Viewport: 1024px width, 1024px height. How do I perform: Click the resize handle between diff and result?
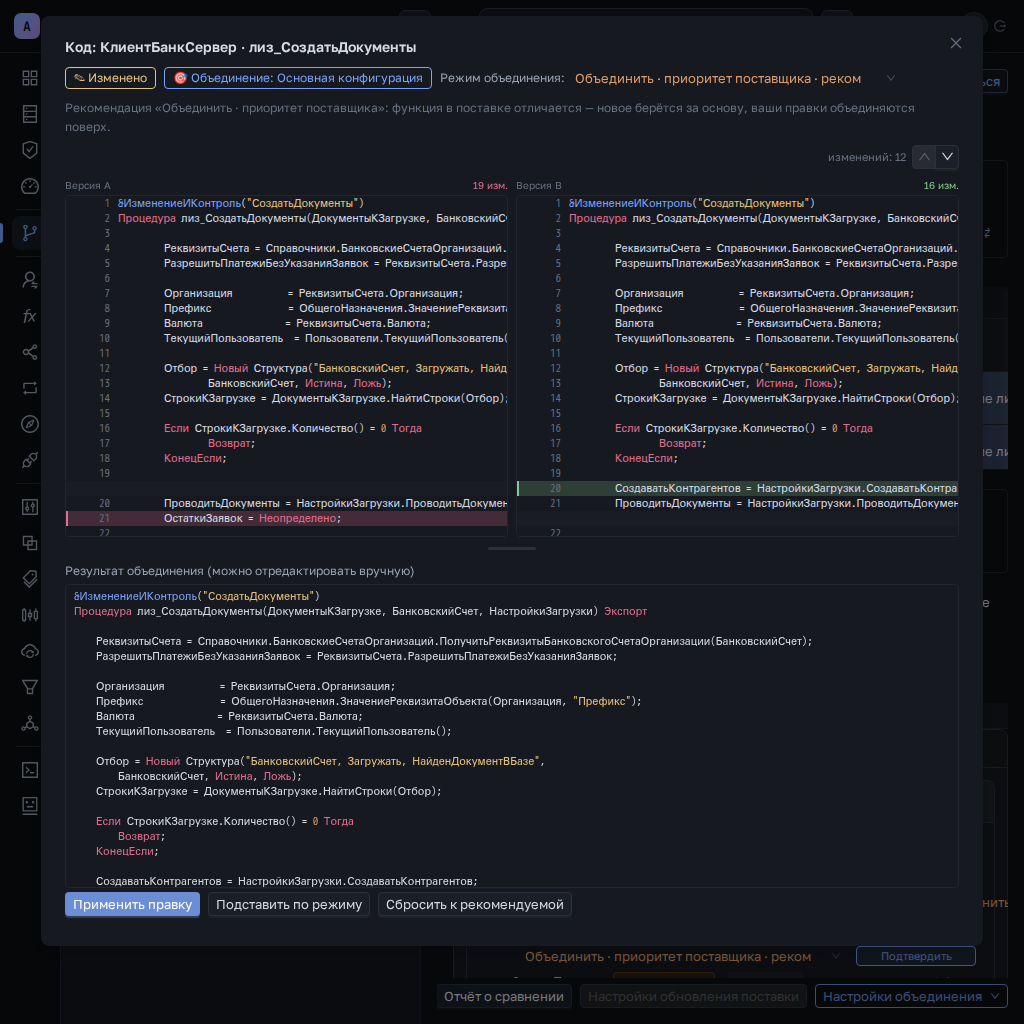[511, 549]
